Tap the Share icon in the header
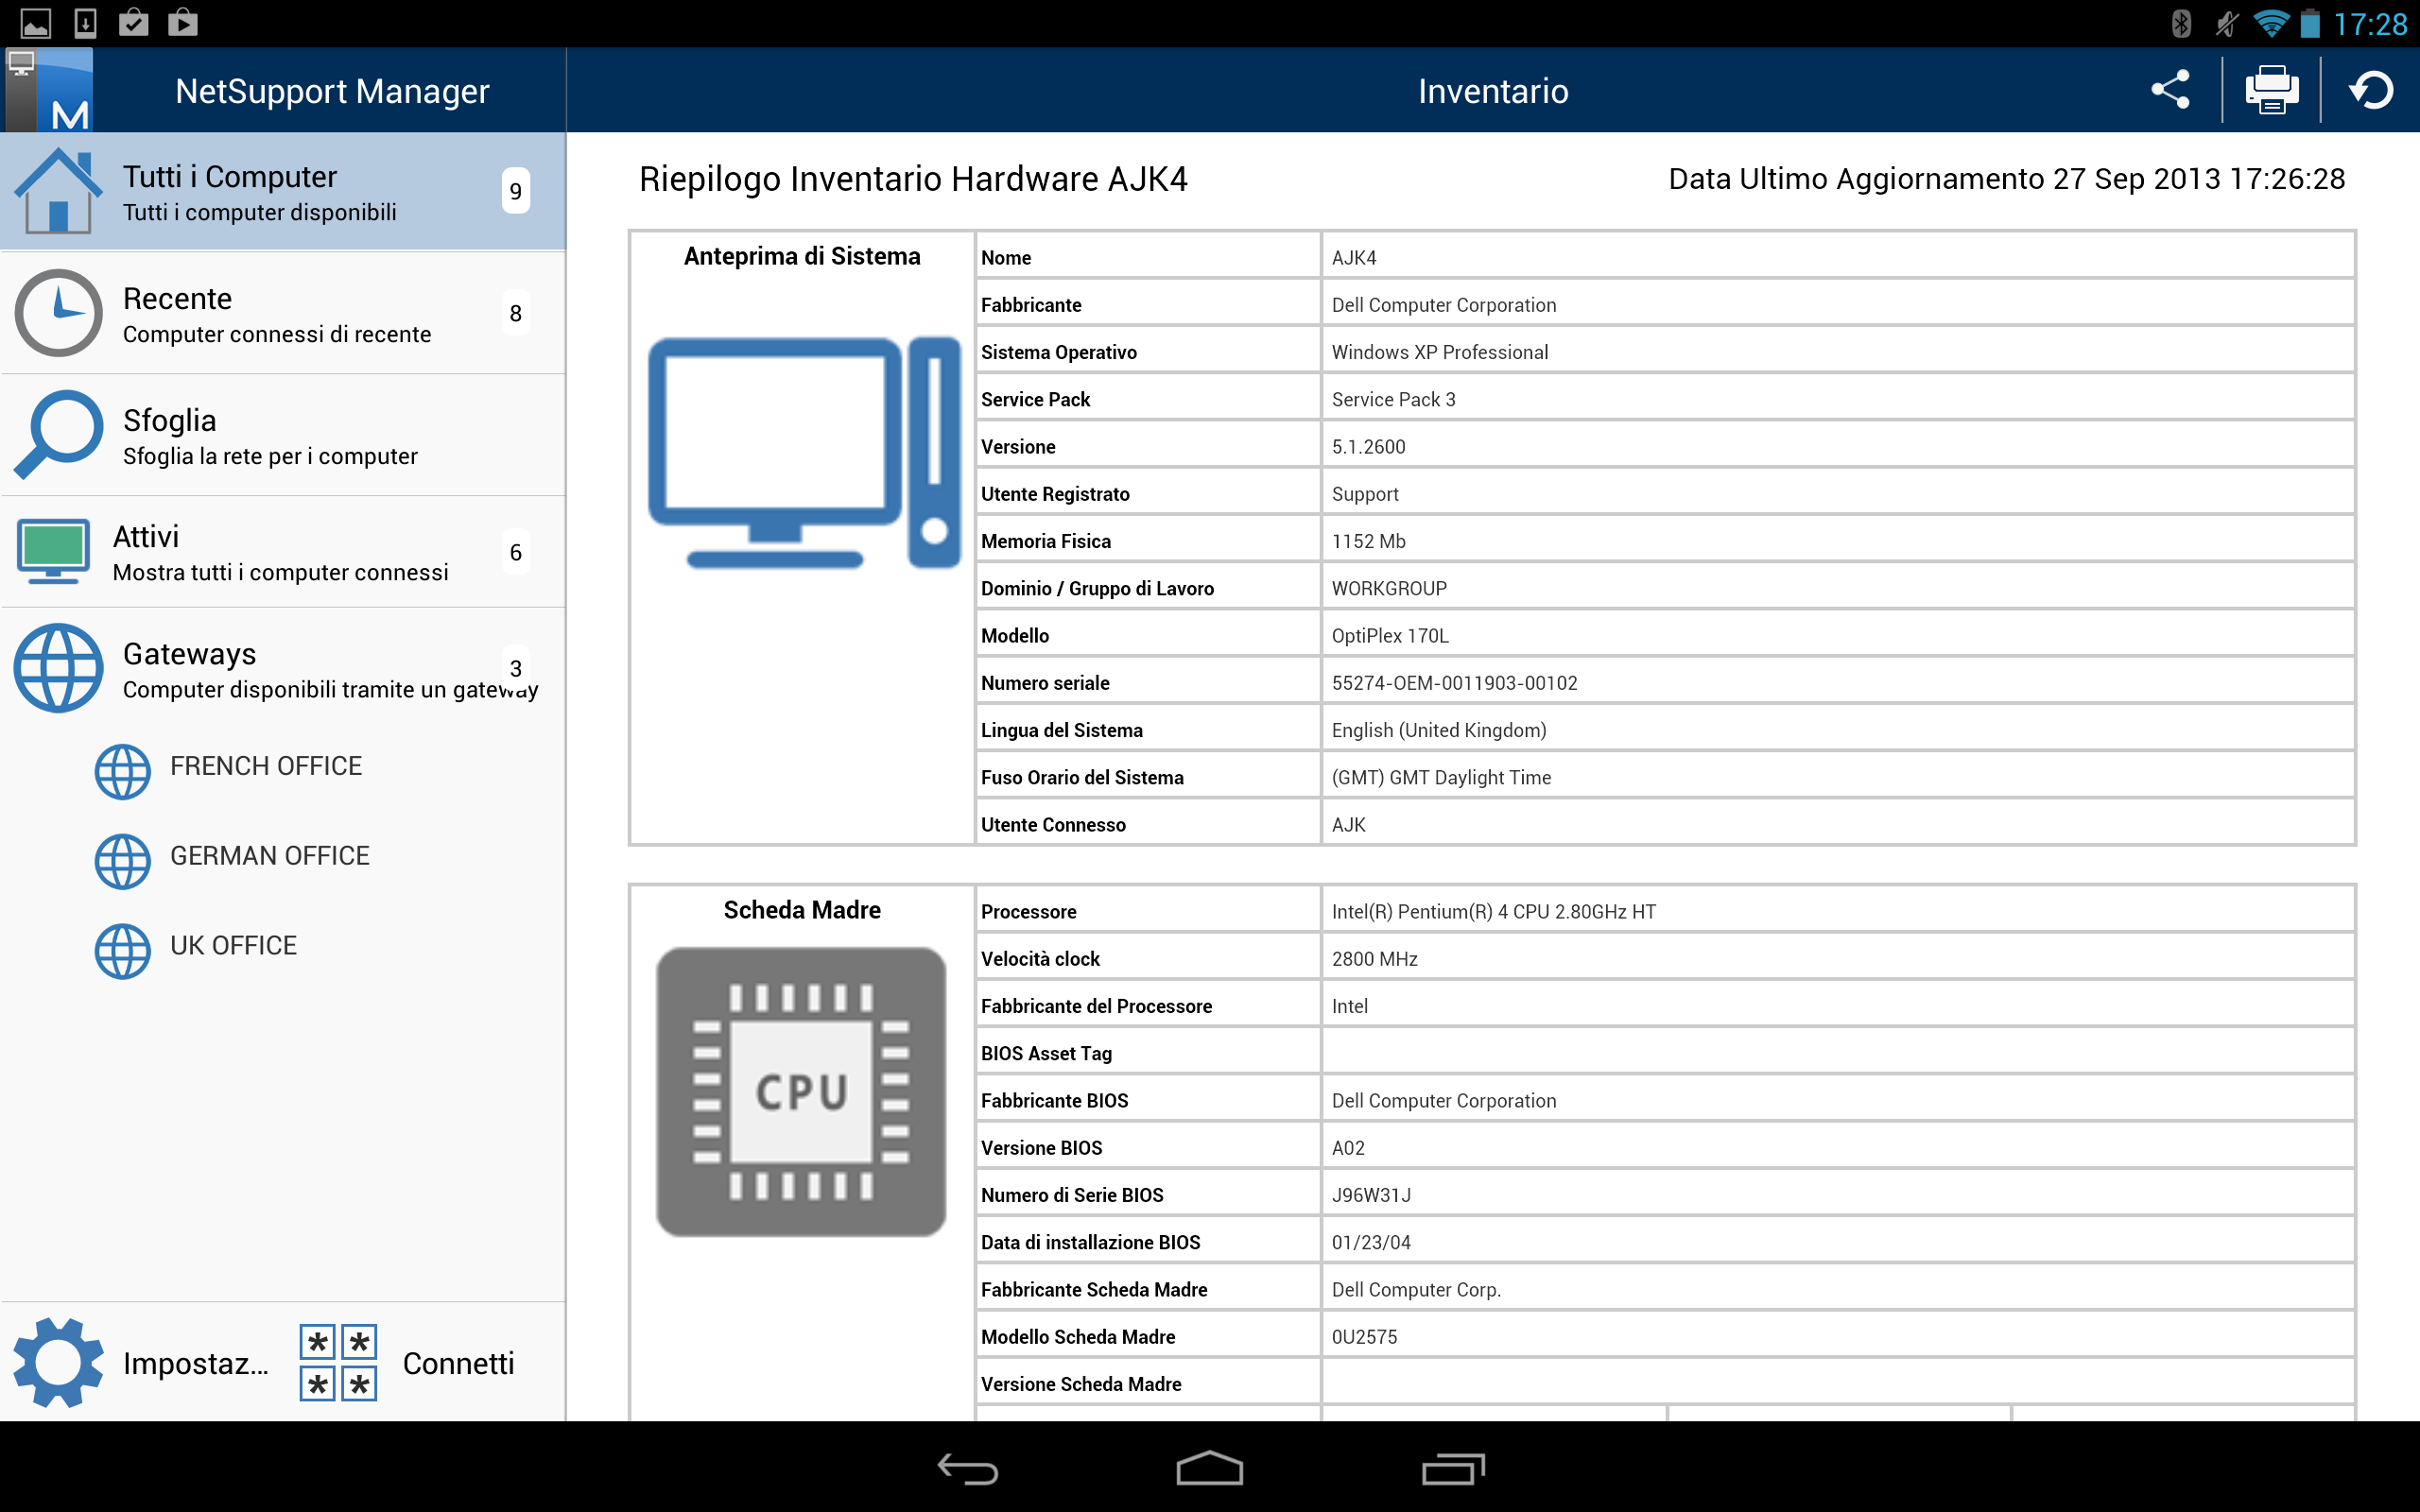The width and height of the screenshot is (2420, 1512). 2171,90
